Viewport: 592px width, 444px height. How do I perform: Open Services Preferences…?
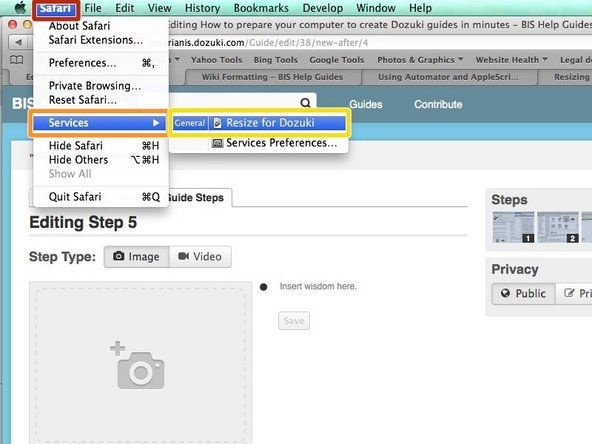(259, 143)
